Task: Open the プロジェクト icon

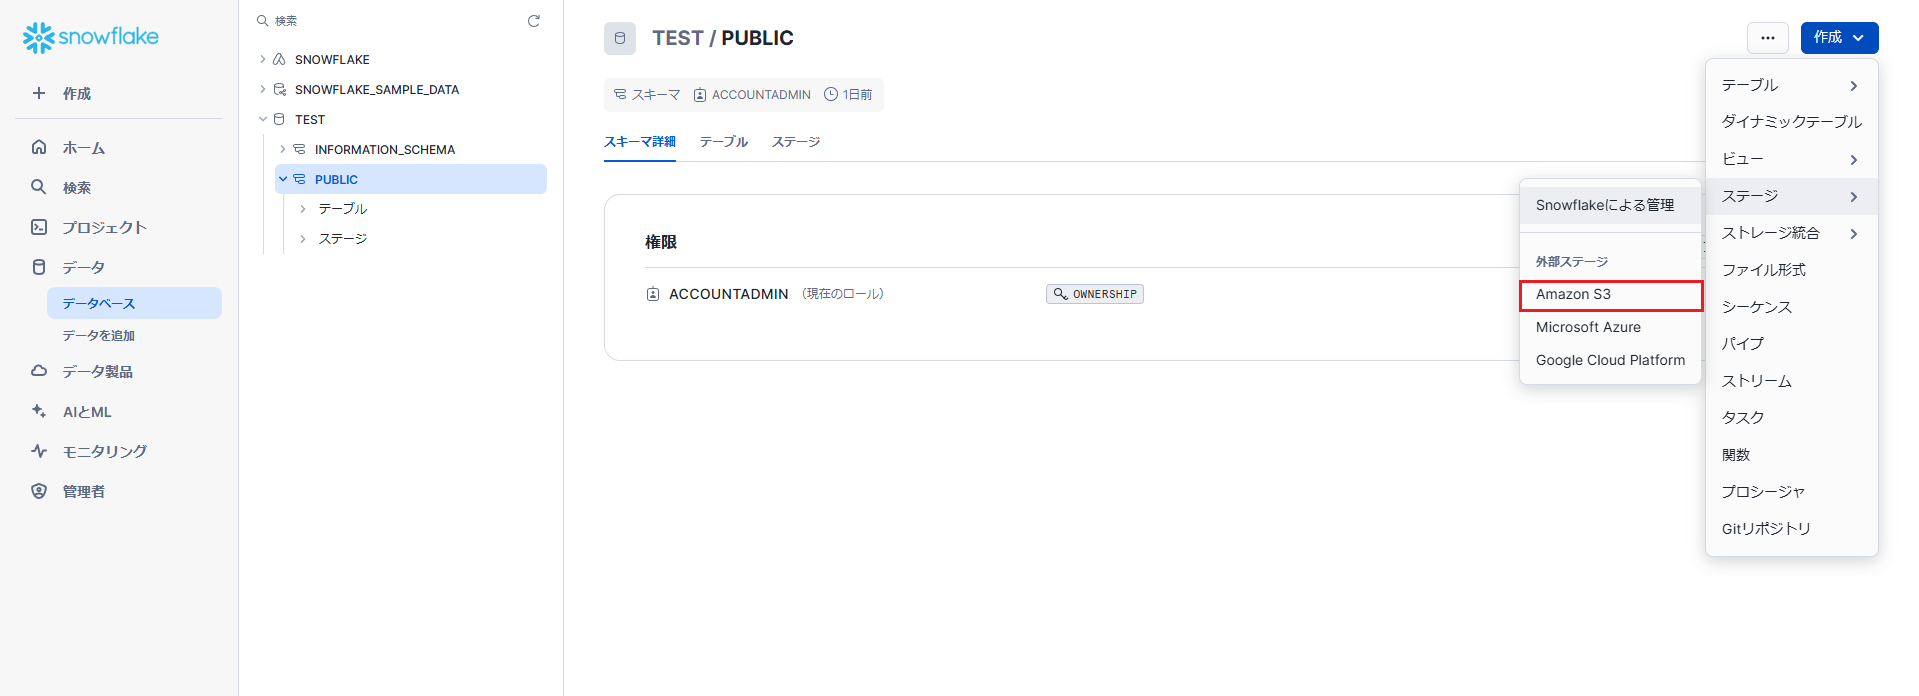Action: click(39, 227)
